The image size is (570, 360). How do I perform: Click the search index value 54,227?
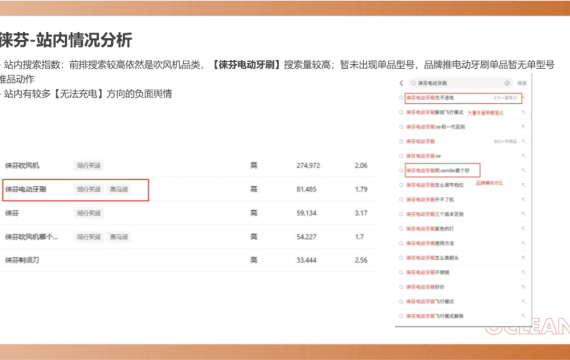(306, 237)
